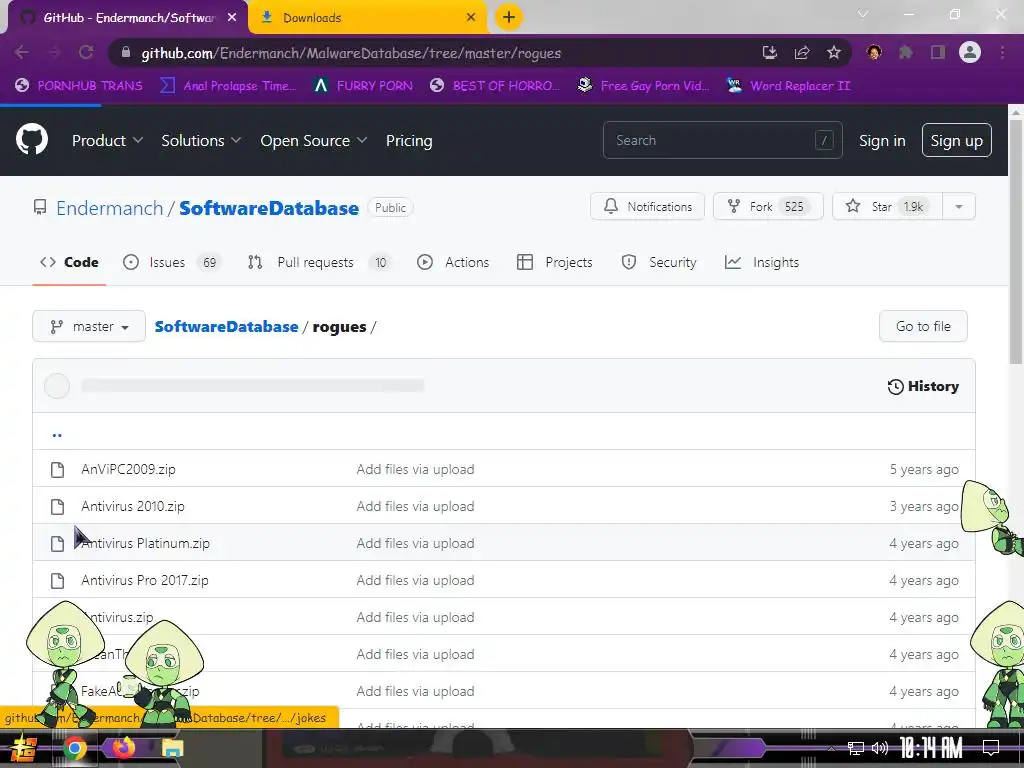Click the install app icon in address bar
Screen dimensions: 1024x768
click(769, 52)
